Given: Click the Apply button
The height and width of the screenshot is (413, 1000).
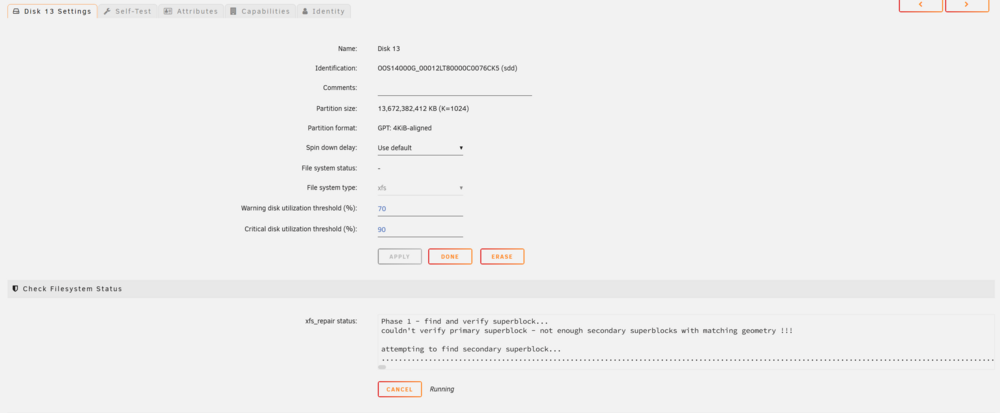Looking at the screenshot, I should tap(400, 256).
